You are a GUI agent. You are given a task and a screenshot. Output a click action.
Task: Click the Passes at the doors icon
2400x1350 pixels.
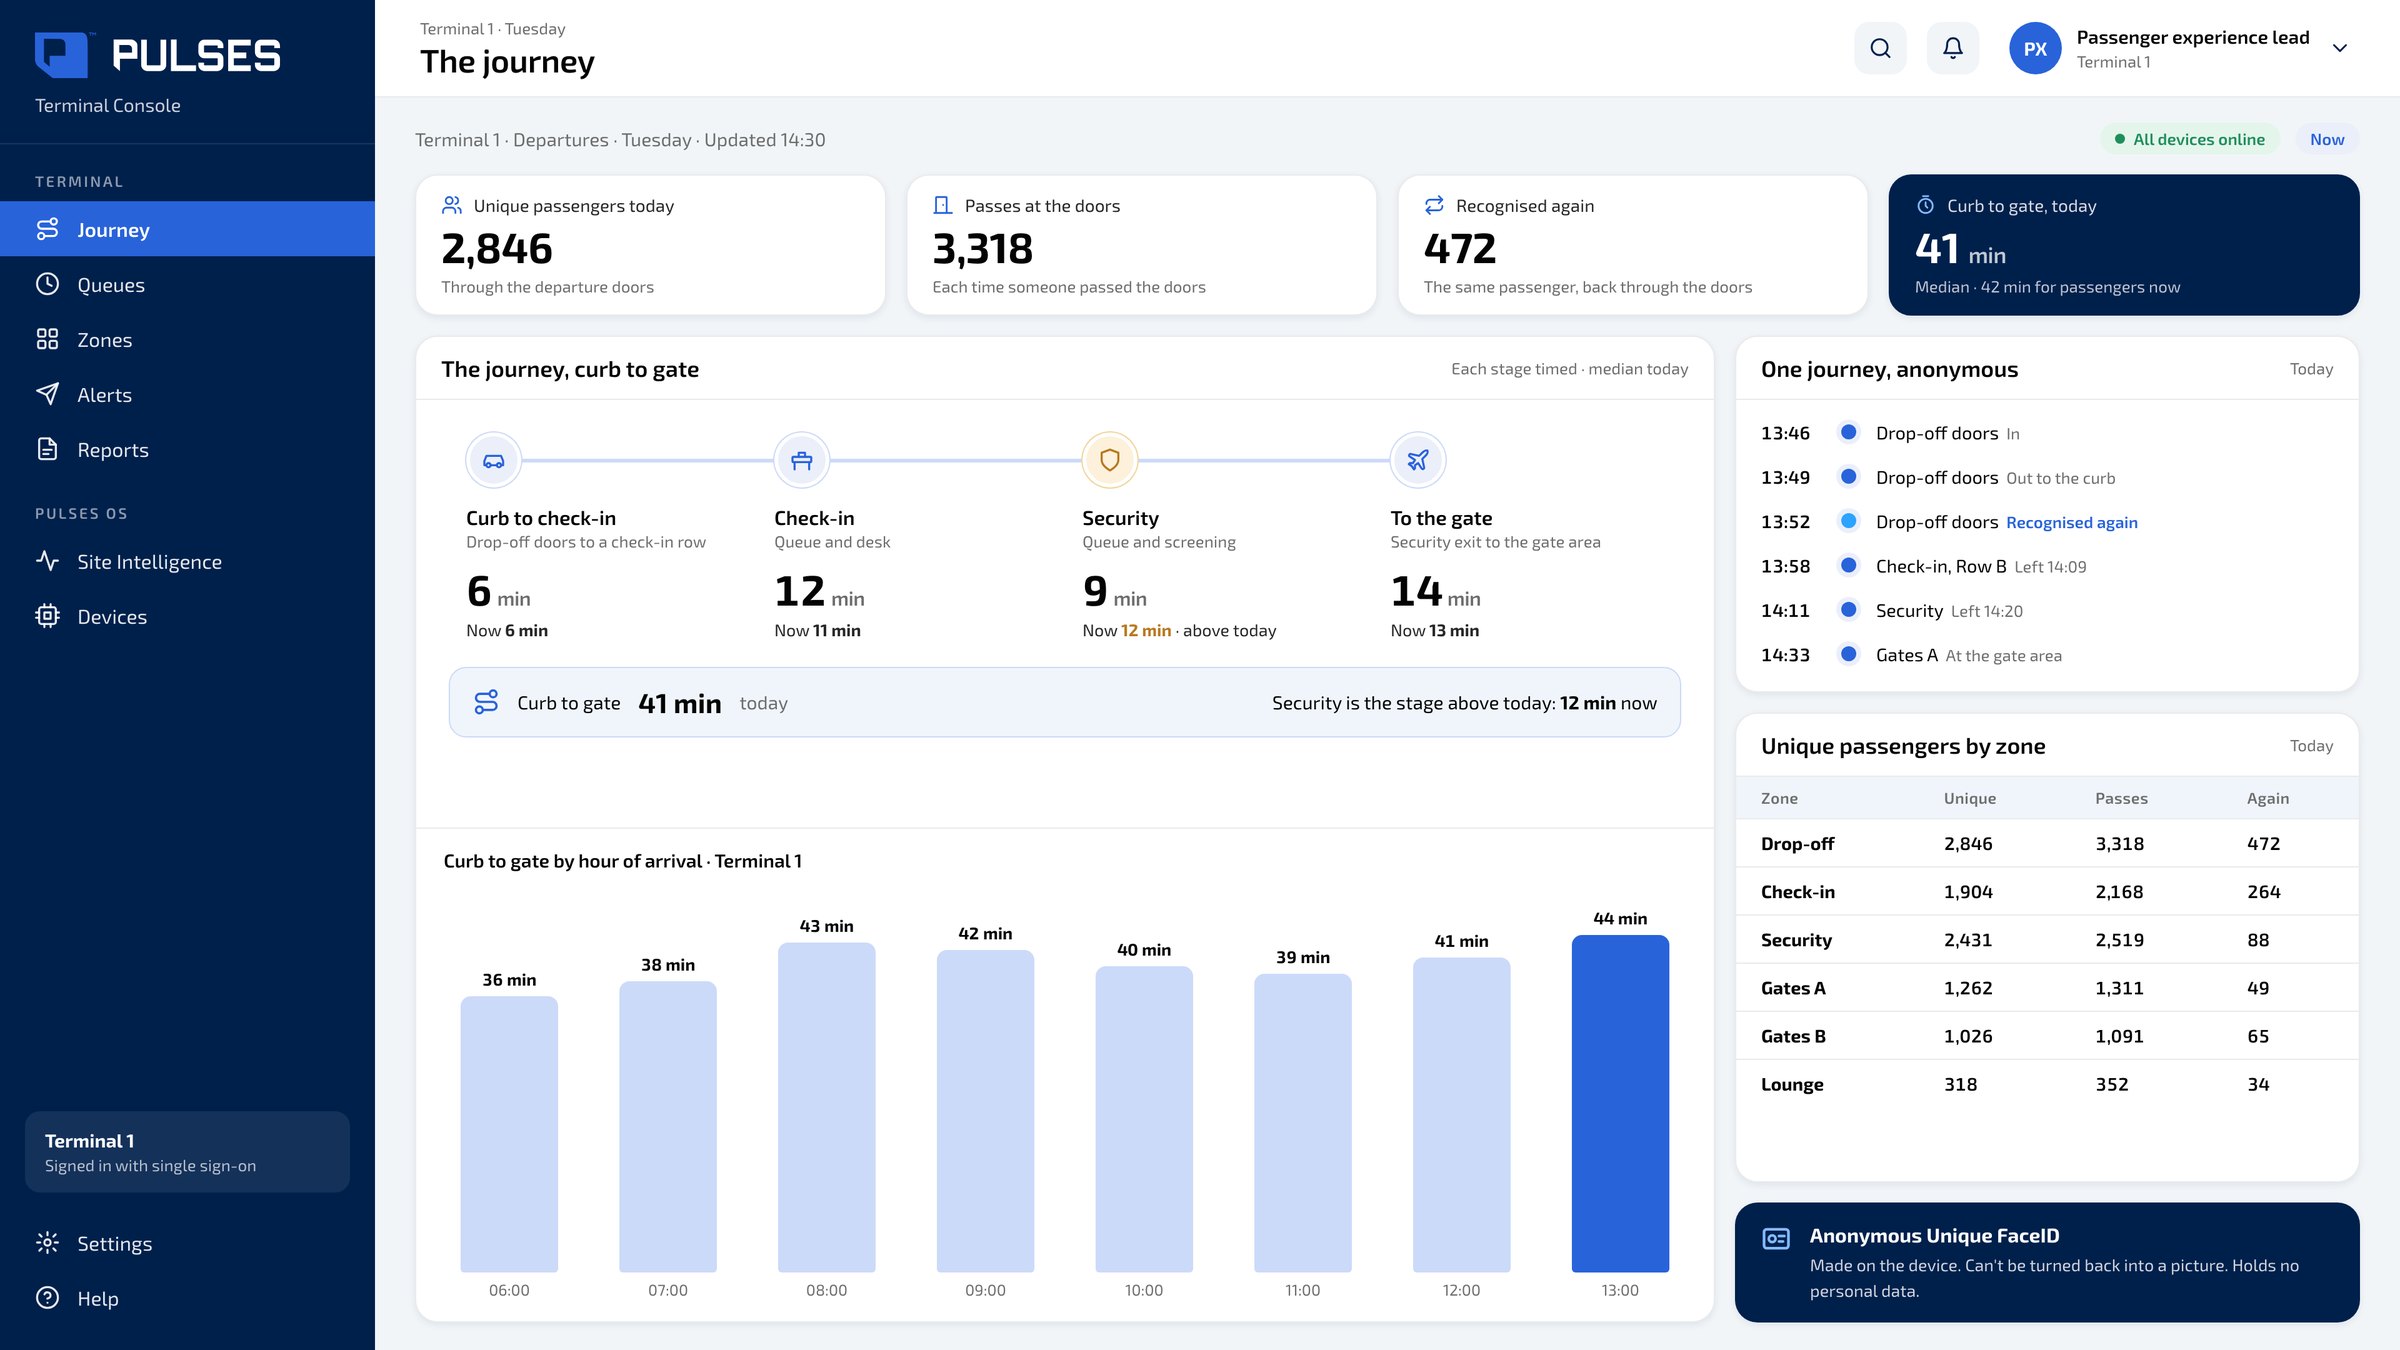click(942, 205)
